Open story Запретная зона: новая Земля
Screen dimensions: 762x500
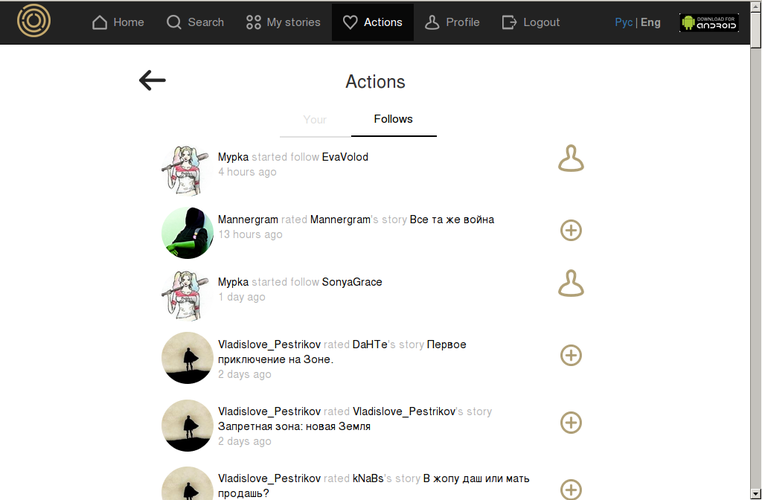294,427
